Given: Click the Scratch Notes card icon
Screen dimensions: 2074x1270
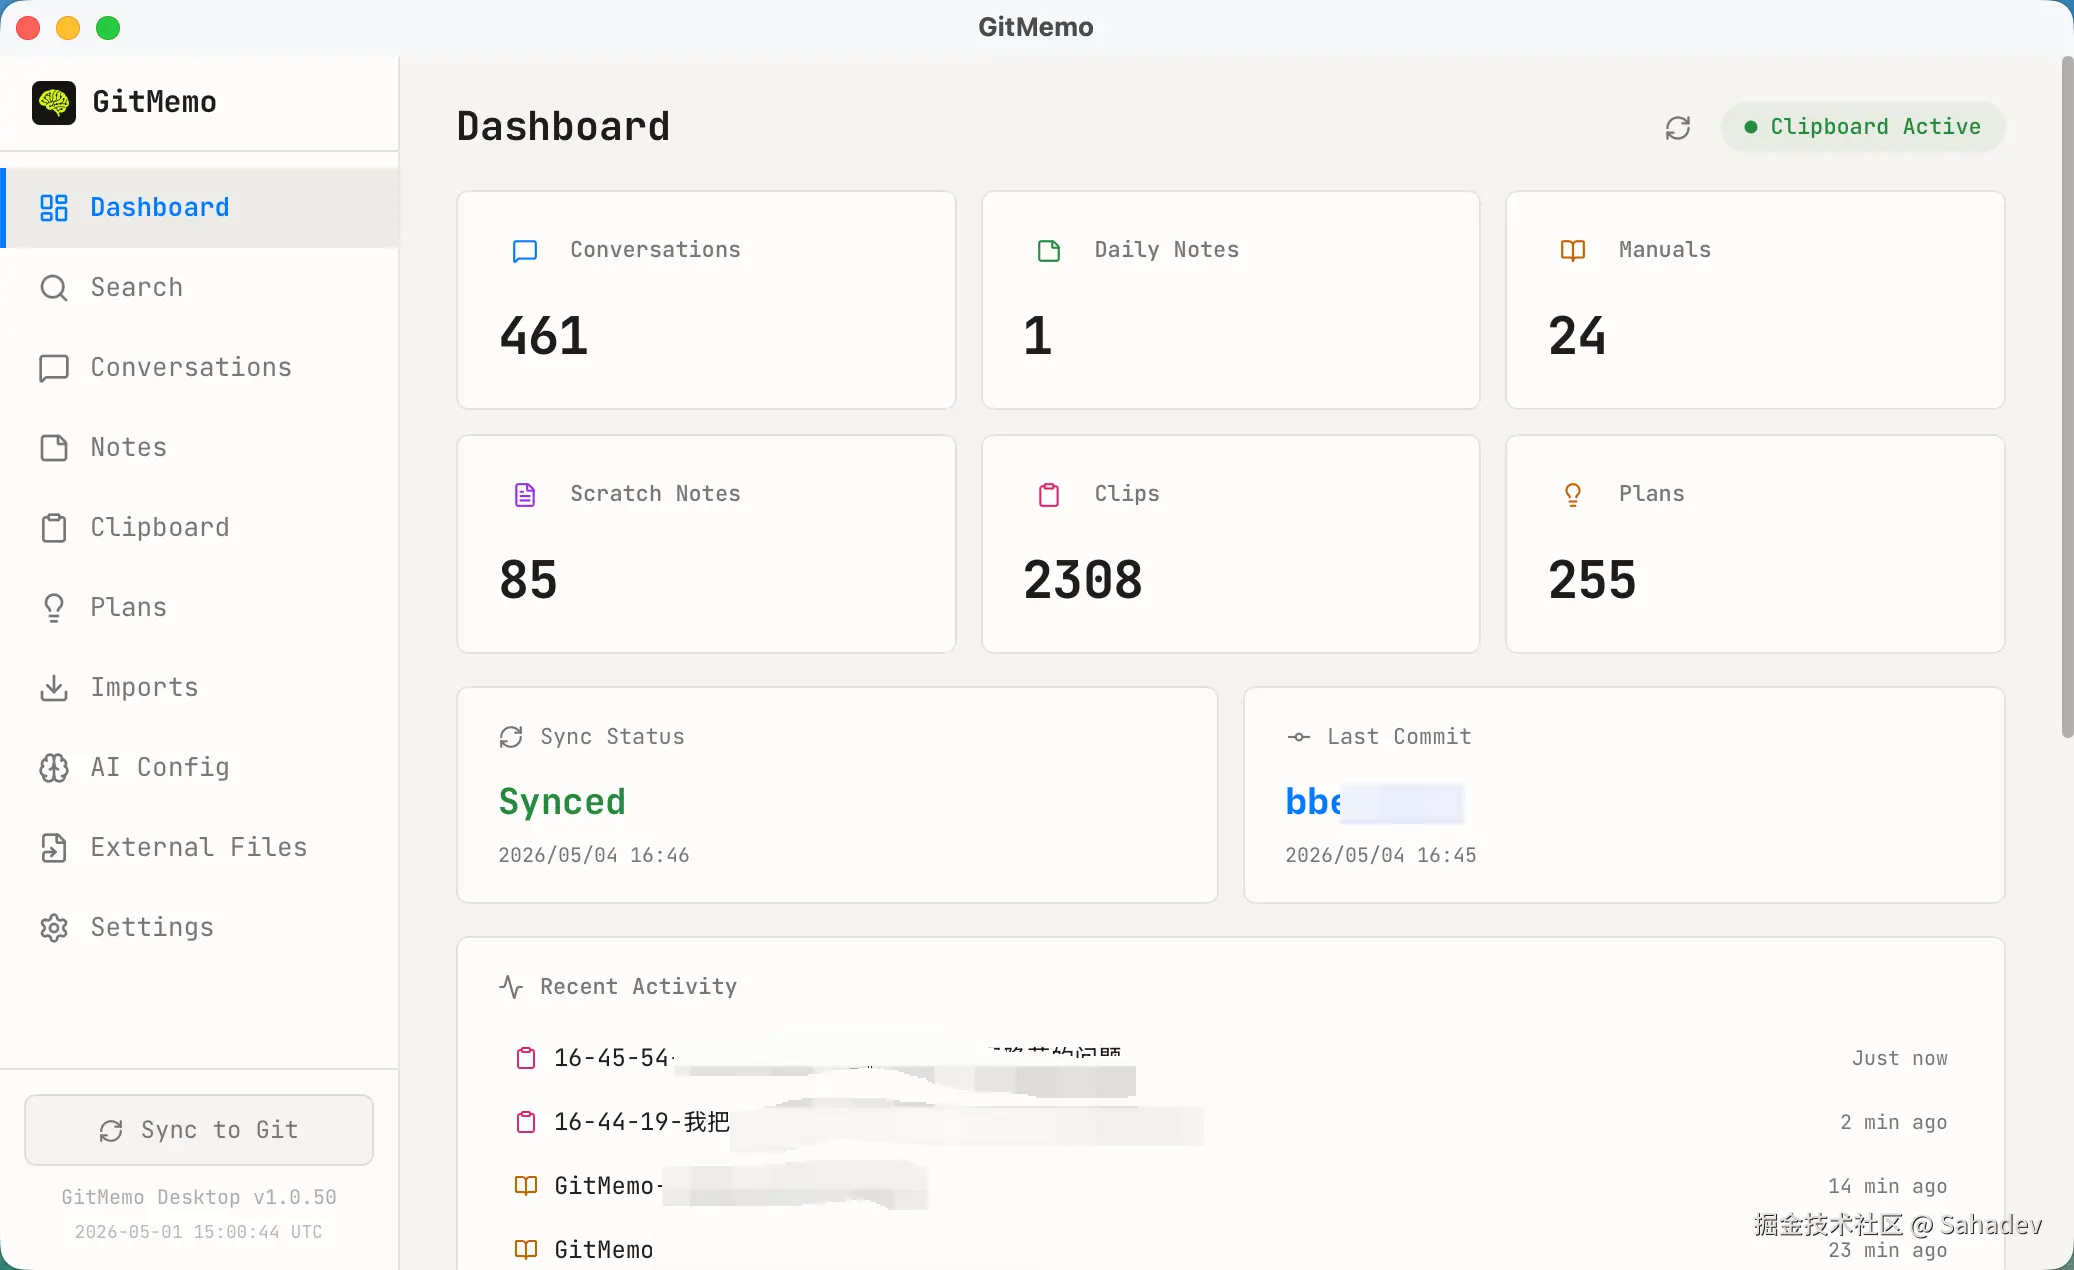Looking at the screenshot, I should pos(525,494).
